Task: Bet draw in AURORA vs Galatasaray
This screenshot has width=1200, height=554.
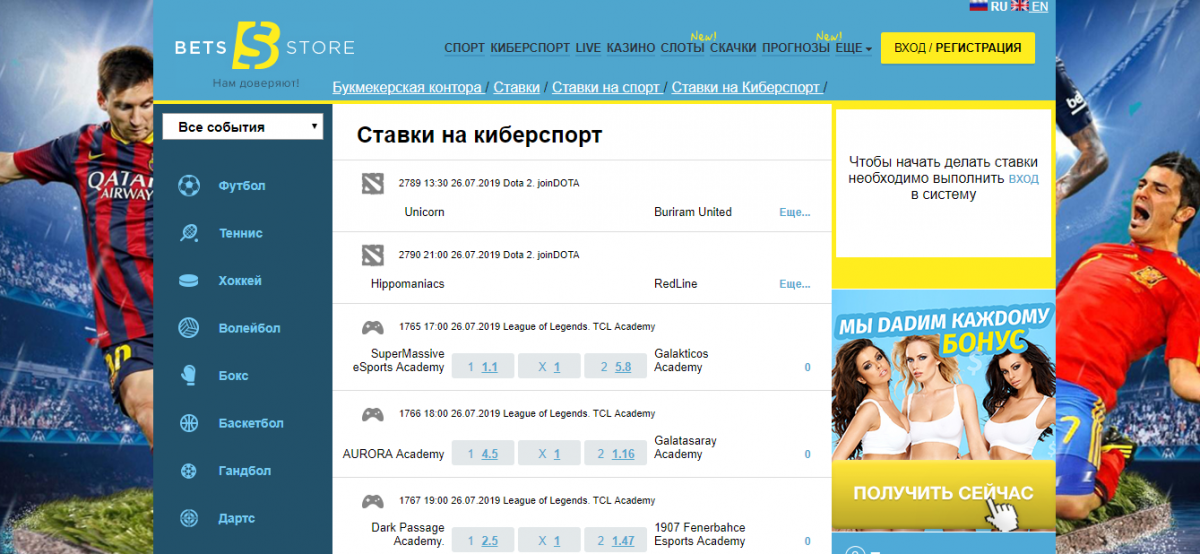Action: 548,454
